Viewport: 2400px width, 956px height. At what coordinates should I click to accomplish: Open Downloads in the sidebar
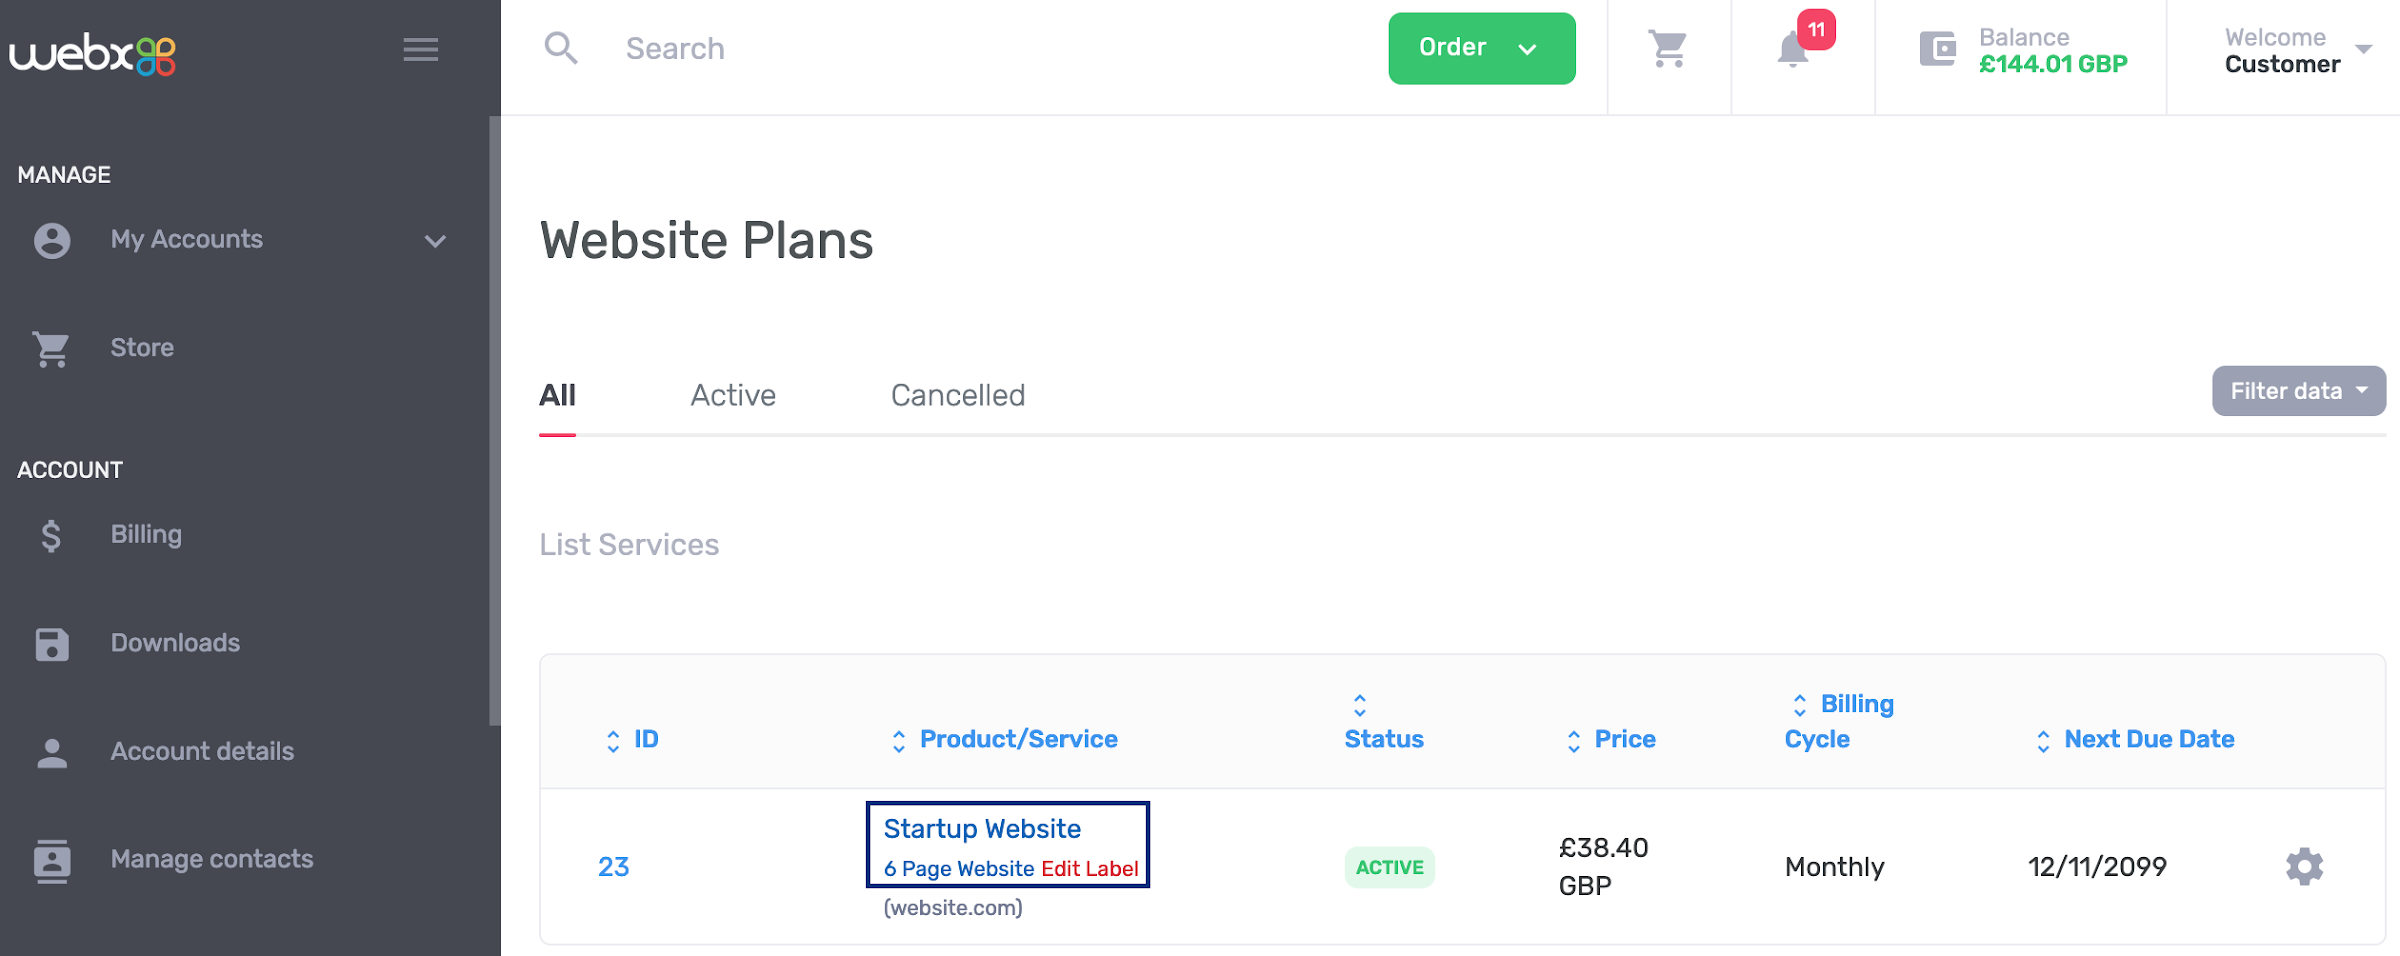click(x=175, y=643)
